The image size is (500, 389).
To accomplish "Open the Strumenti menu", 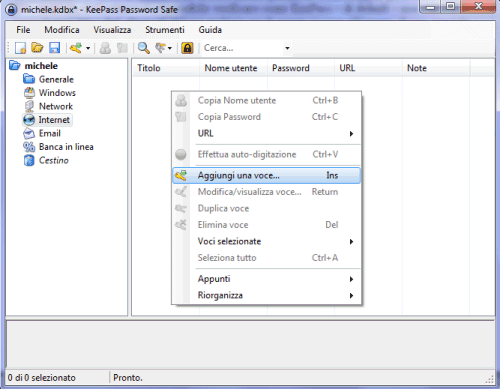I will pyautogui.click(x=165, y=30).
